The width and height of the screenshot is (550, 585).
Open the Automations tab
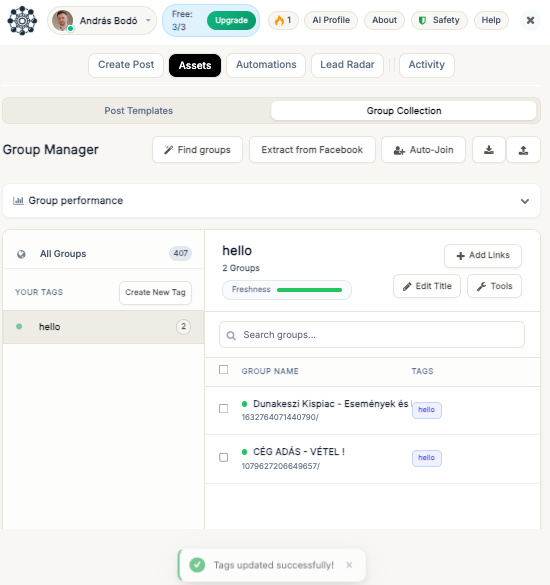click(266, 65)
